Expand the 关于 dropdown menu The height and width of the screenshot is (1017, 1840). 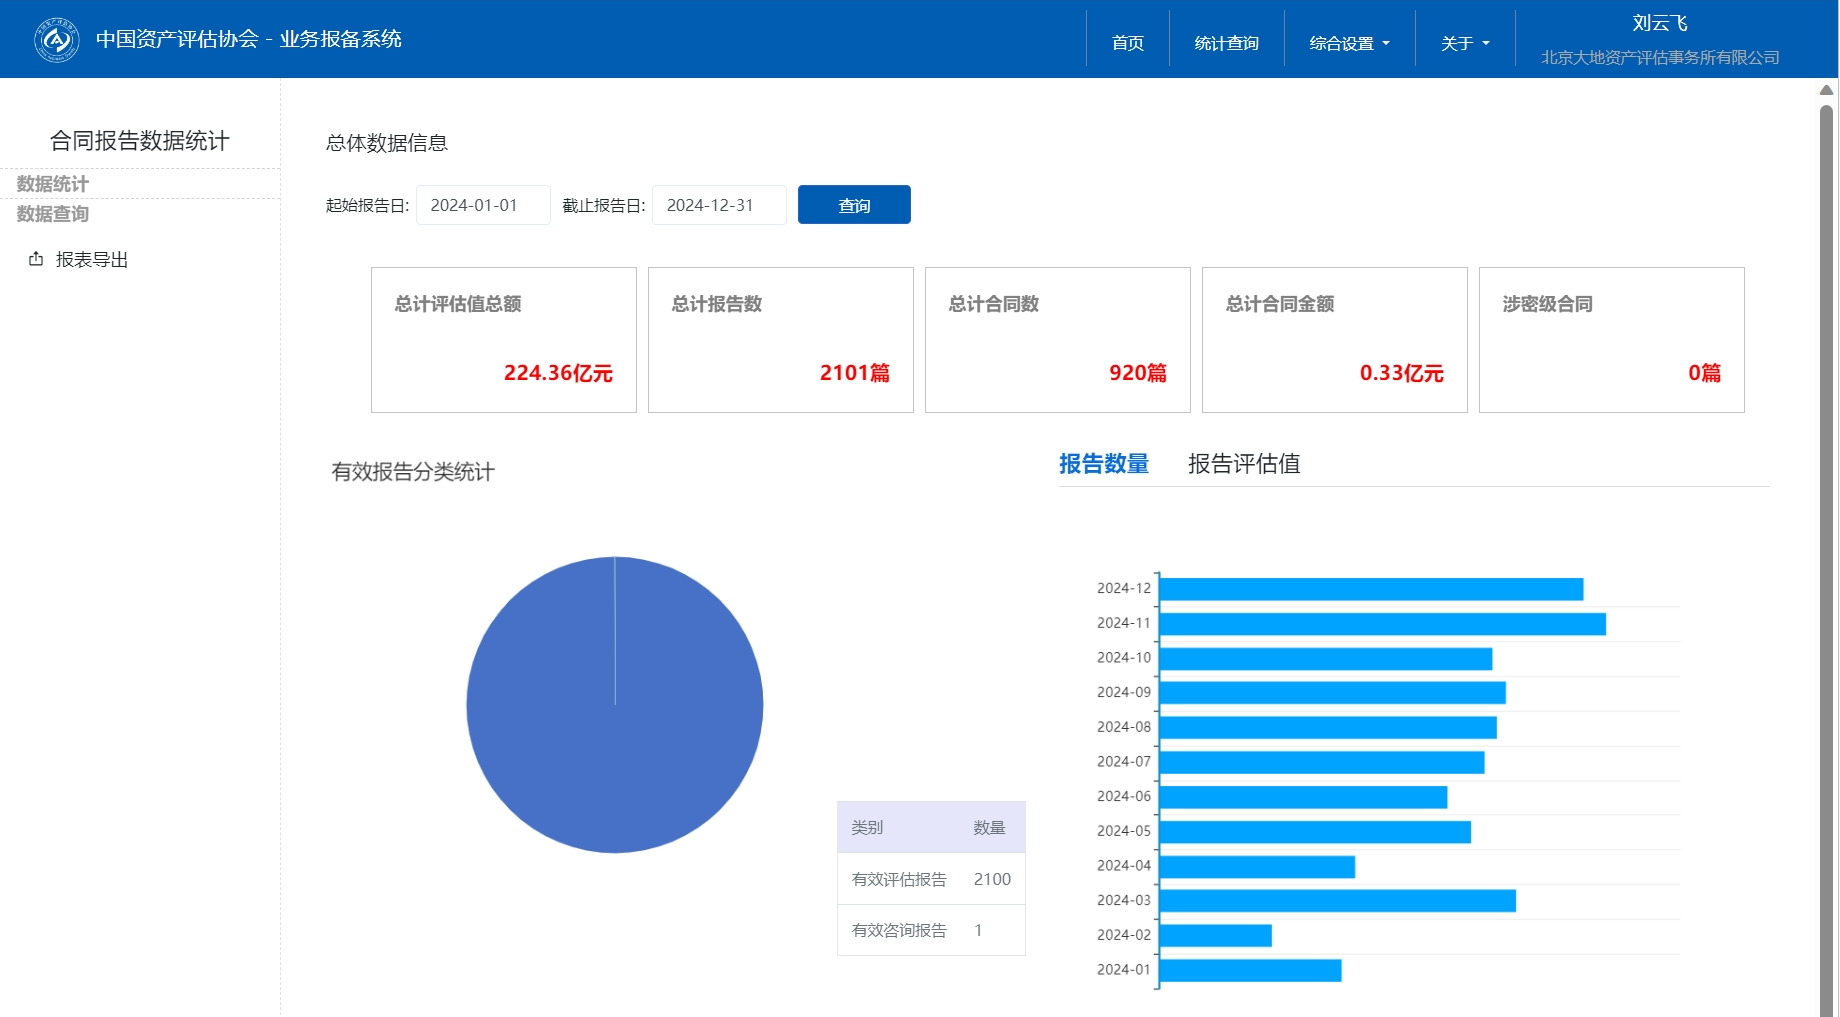pyautogui.click(x=1464, y=43)
